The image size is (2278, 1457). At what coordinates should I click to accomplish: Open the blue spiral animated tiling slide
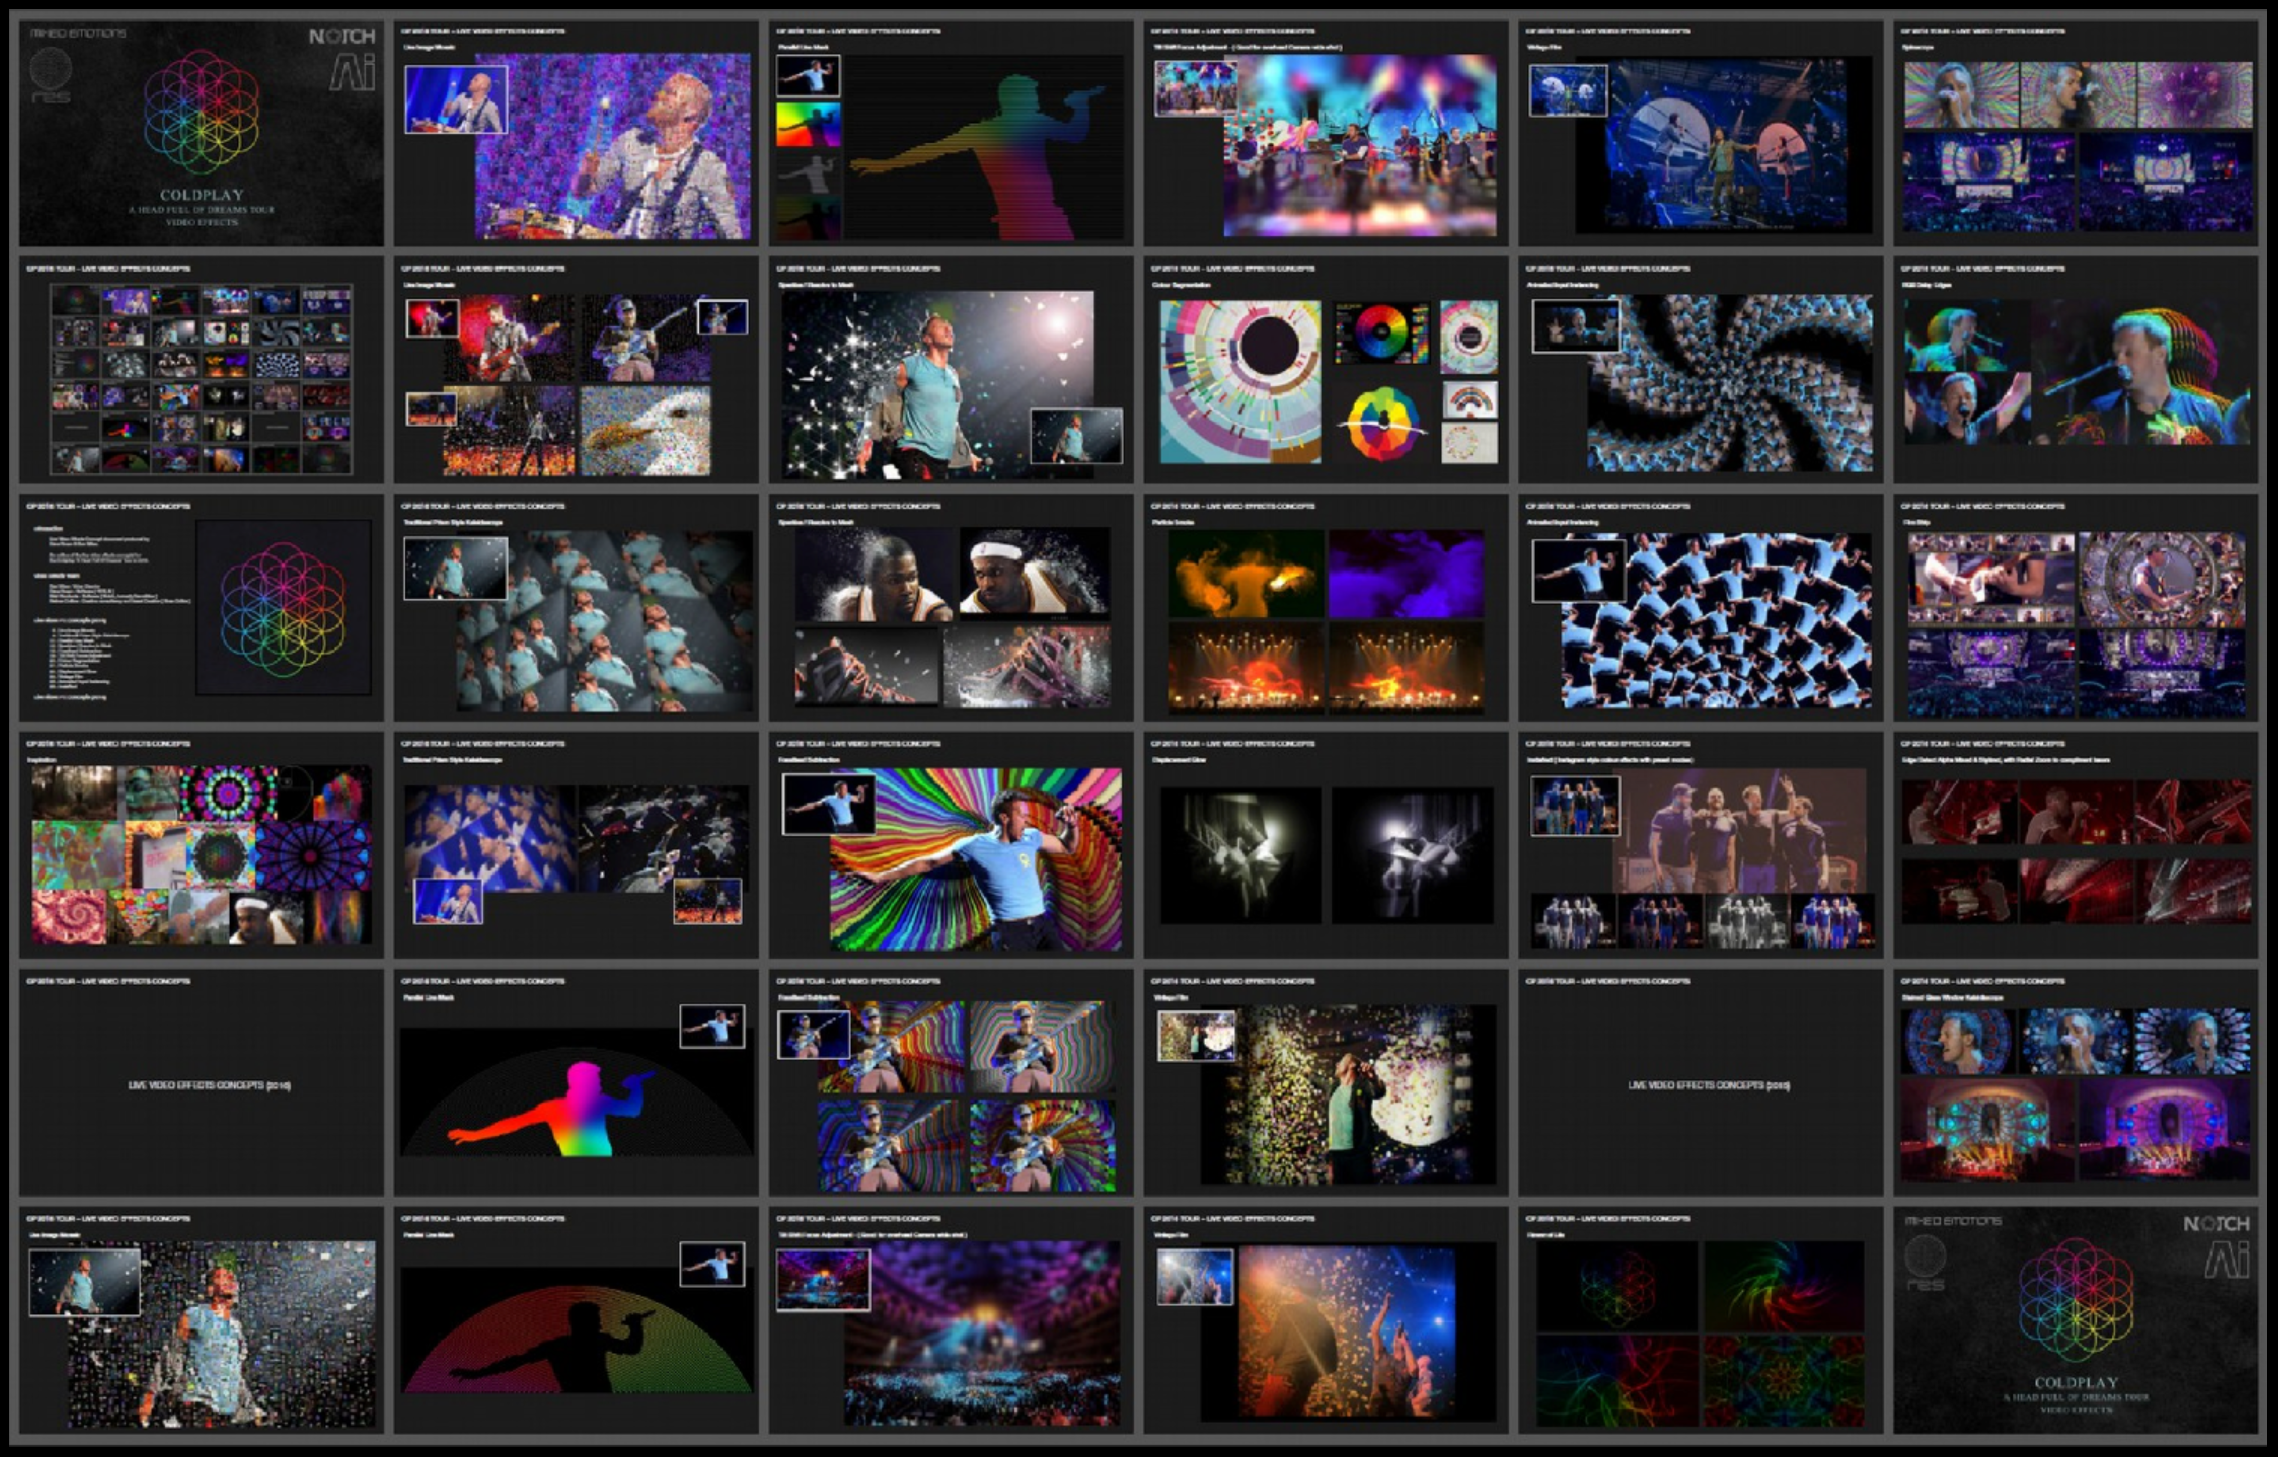coord(1700,370)
